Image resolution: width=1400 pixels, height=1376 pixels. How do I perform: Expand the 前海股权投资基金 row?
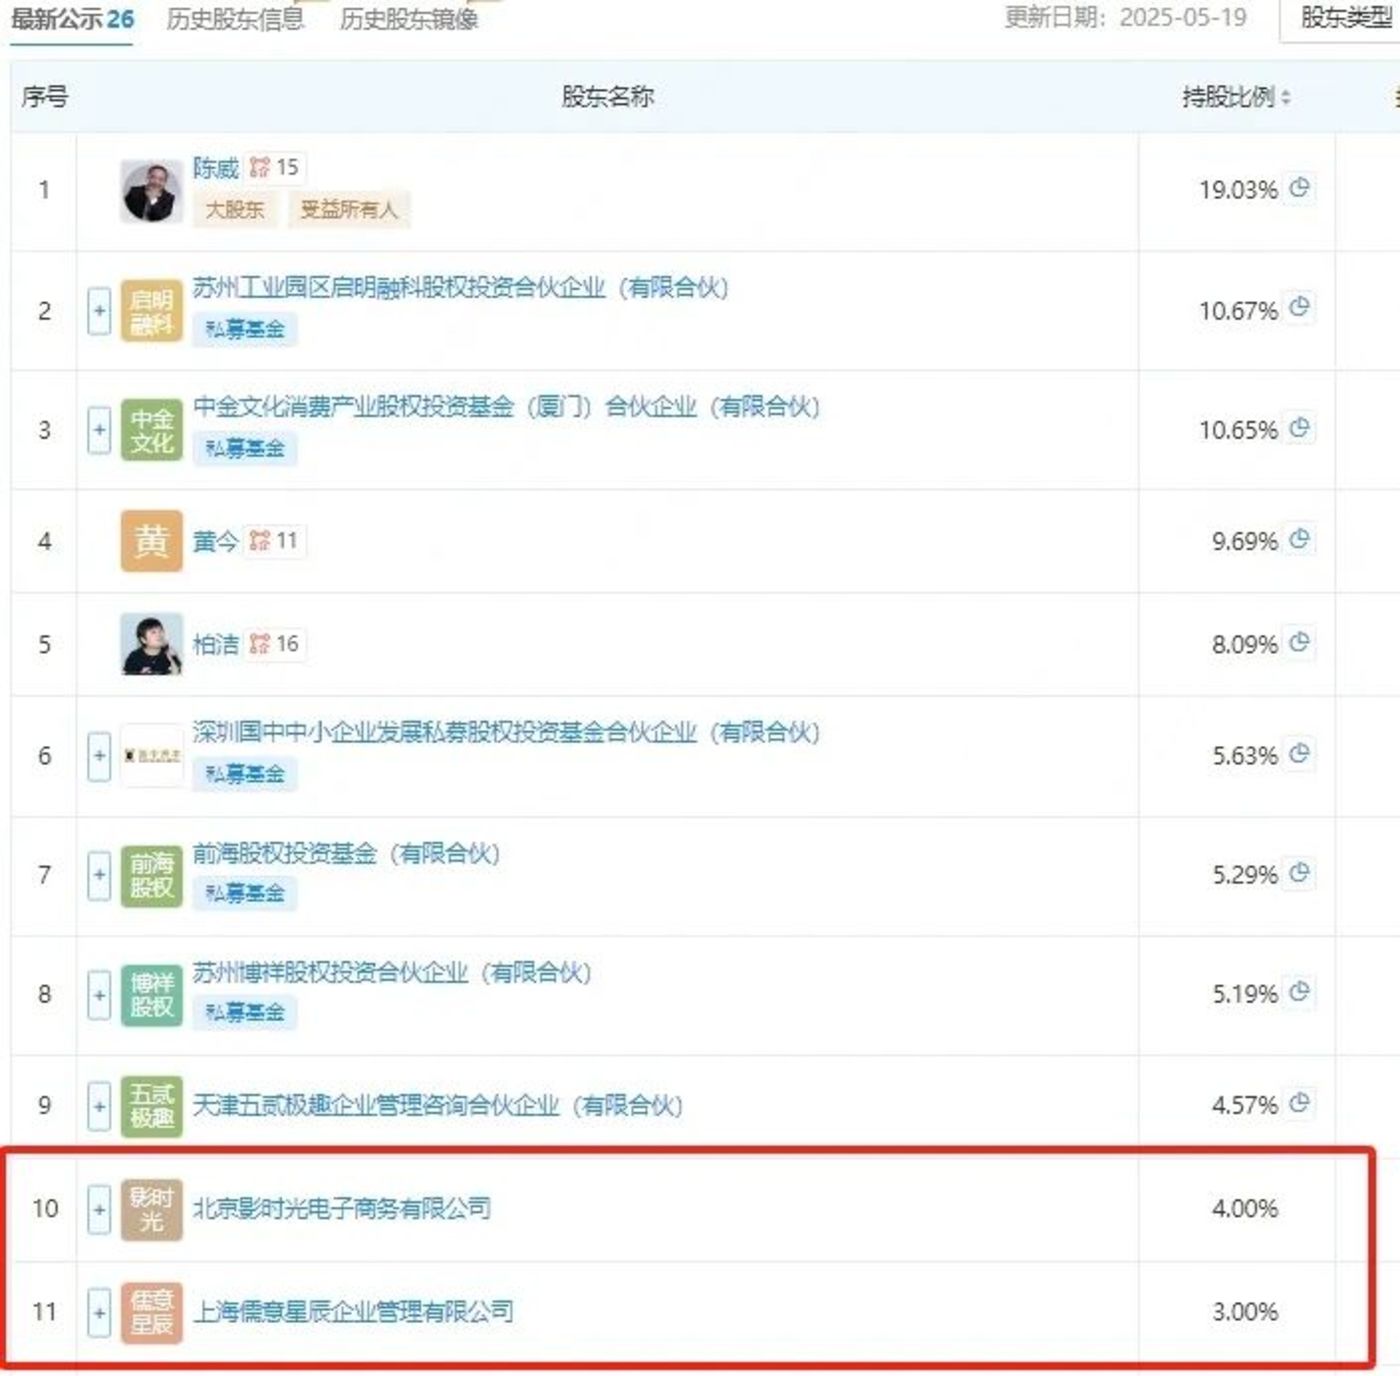[99, 875]
